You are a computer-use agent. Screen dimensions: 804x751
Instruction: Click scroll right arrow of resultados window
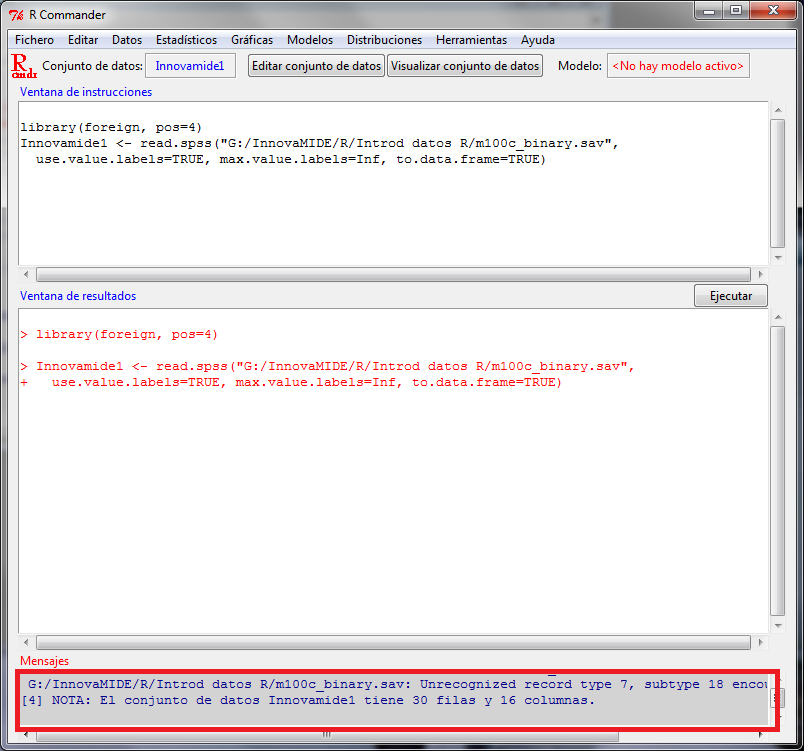(x=760, y=642)
